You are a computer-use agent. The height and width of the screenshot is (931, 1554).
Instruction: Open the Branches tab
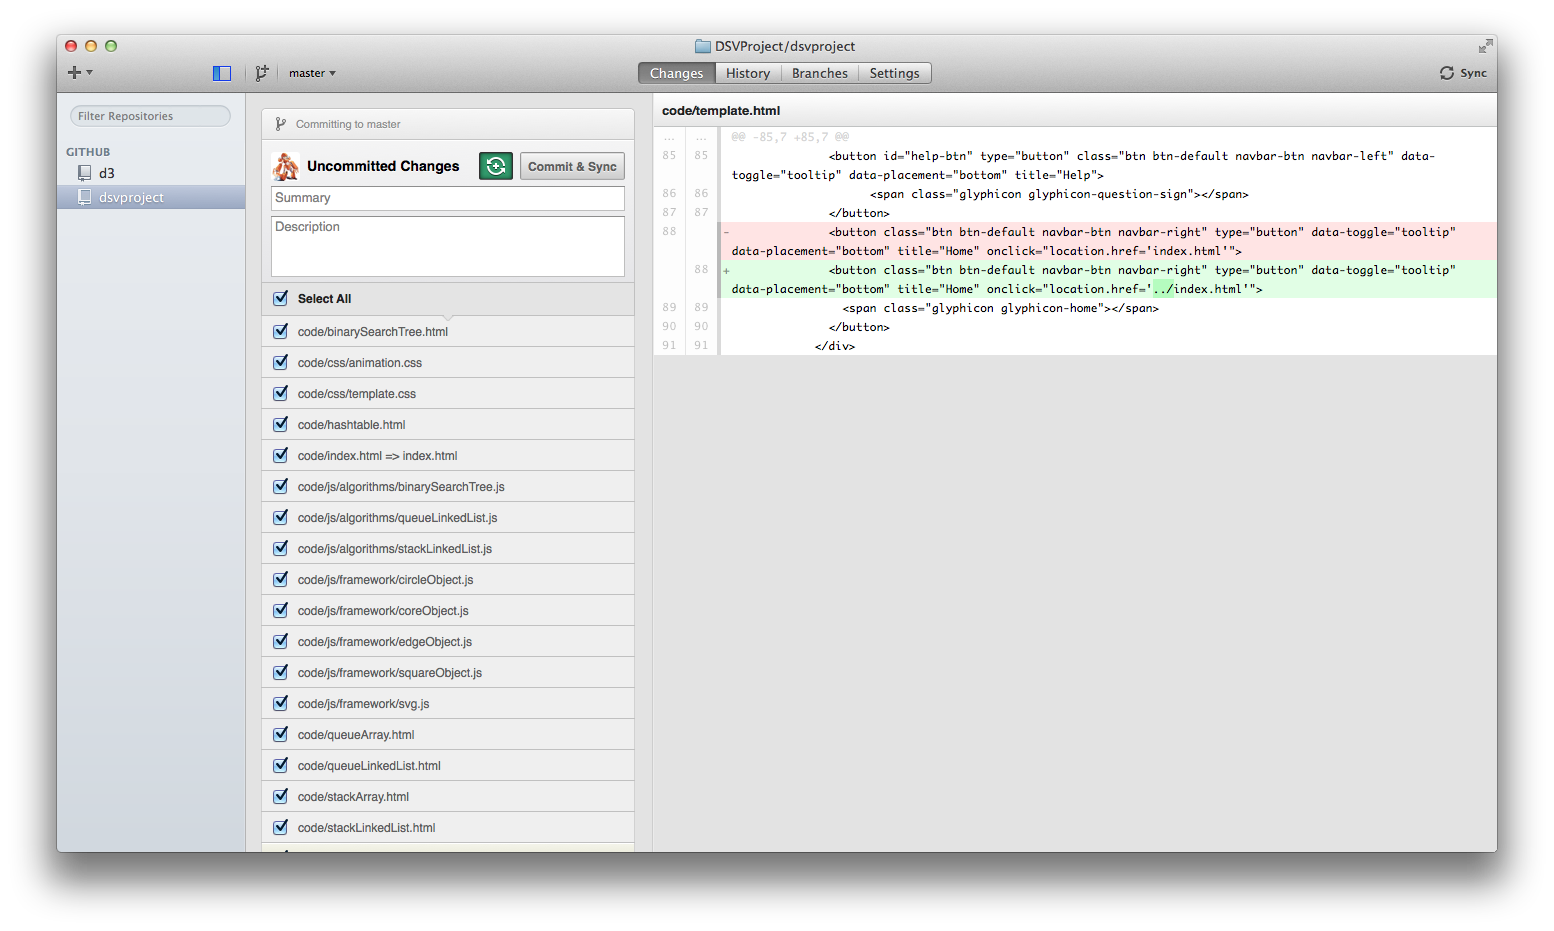click(x=819, y=73)
